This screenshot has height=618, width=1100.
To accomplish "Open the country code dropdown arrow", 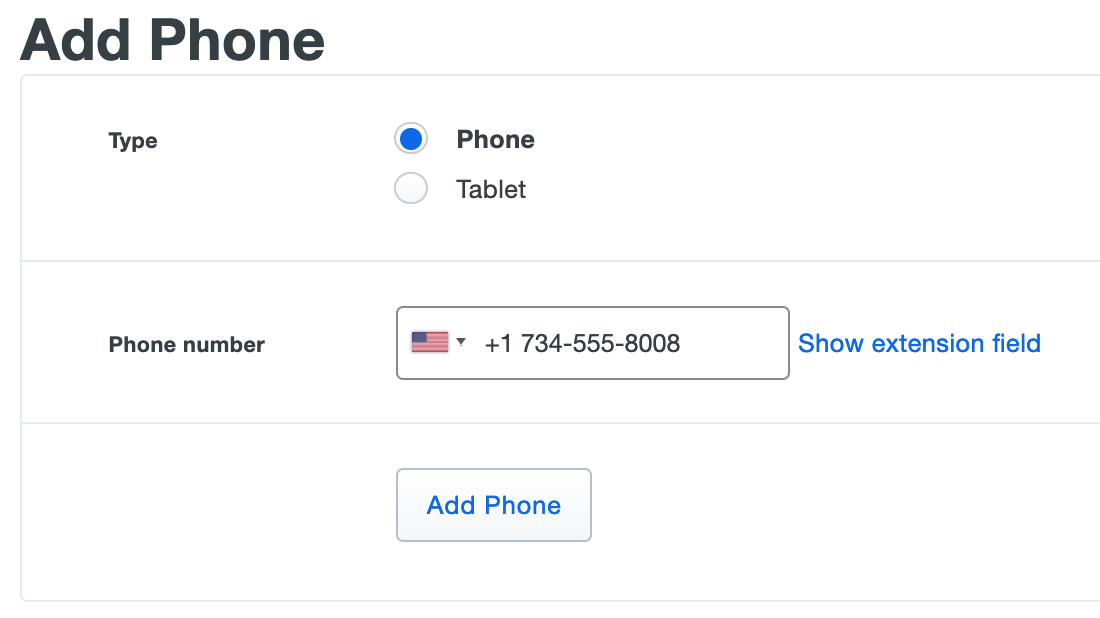I will tap(461, 342).
